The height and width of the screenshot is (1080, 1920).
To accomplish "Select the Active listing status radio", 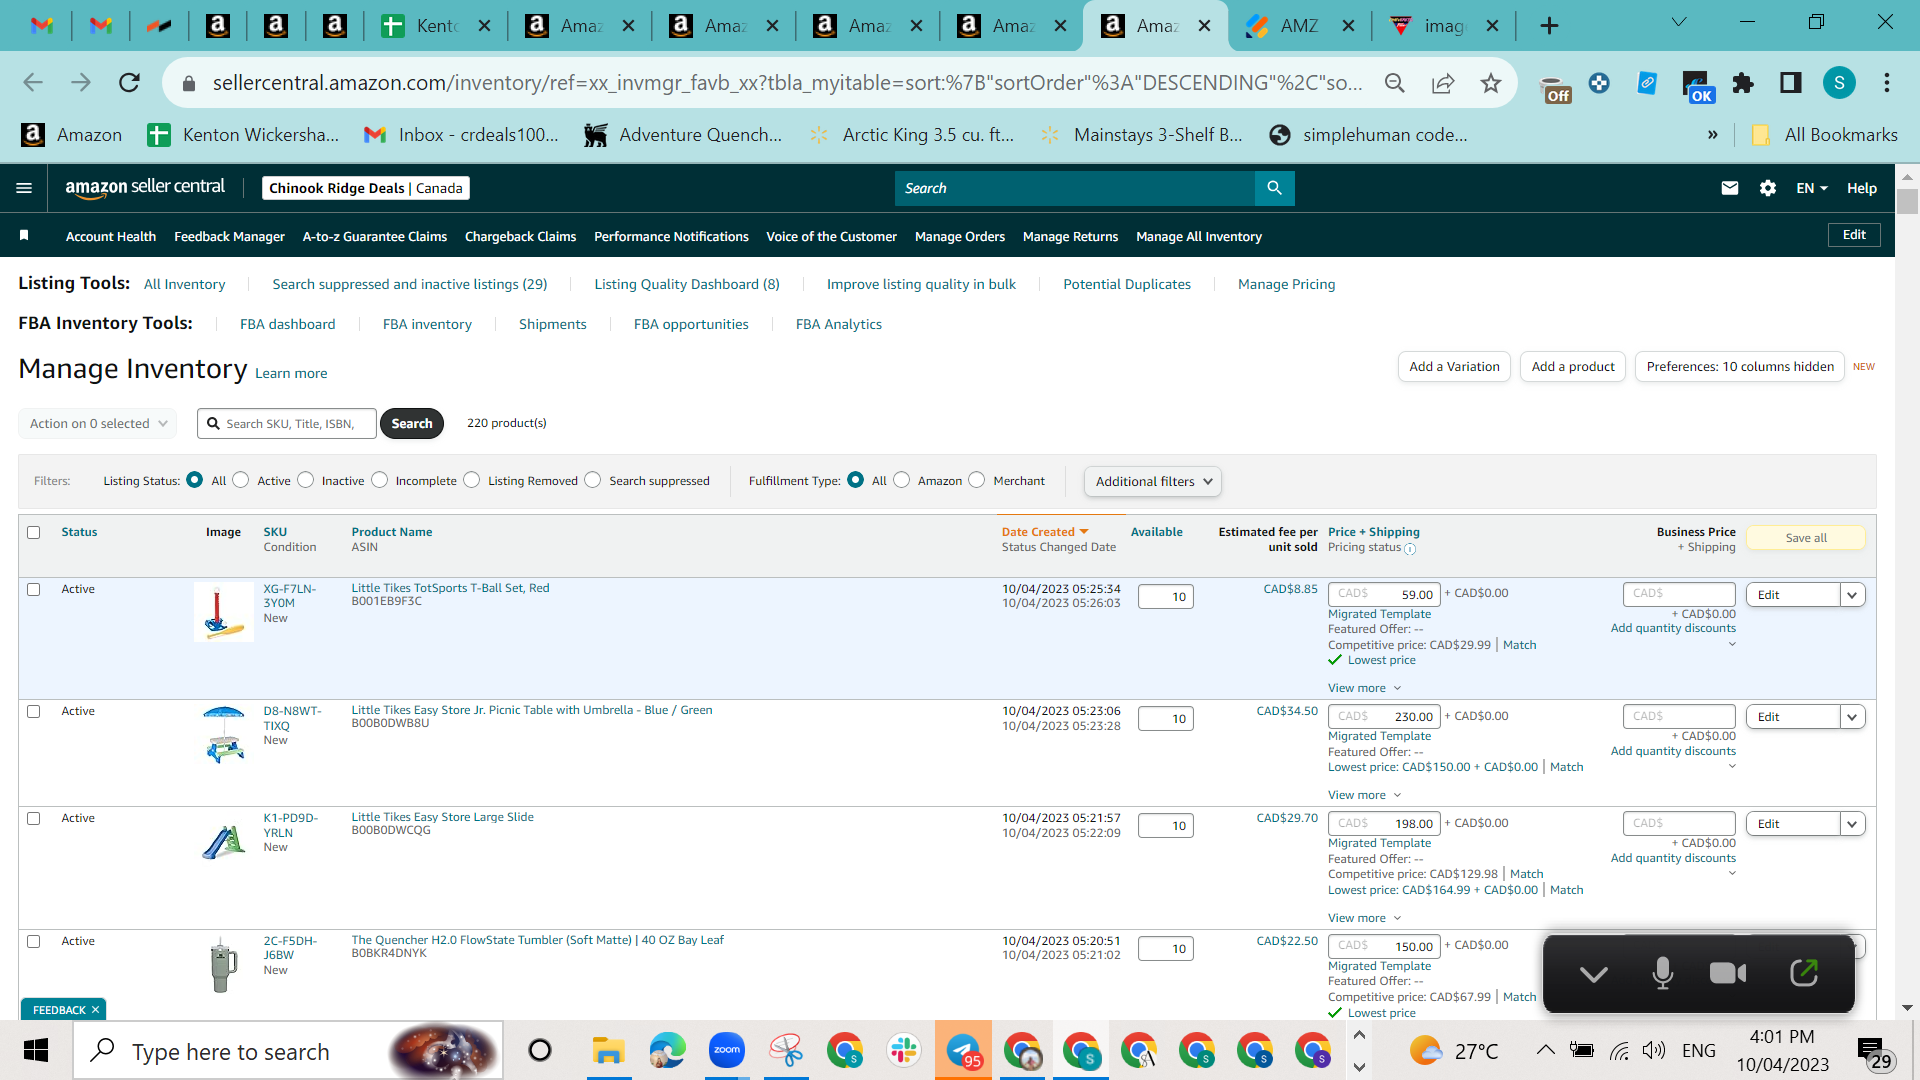I will [241, 480].
